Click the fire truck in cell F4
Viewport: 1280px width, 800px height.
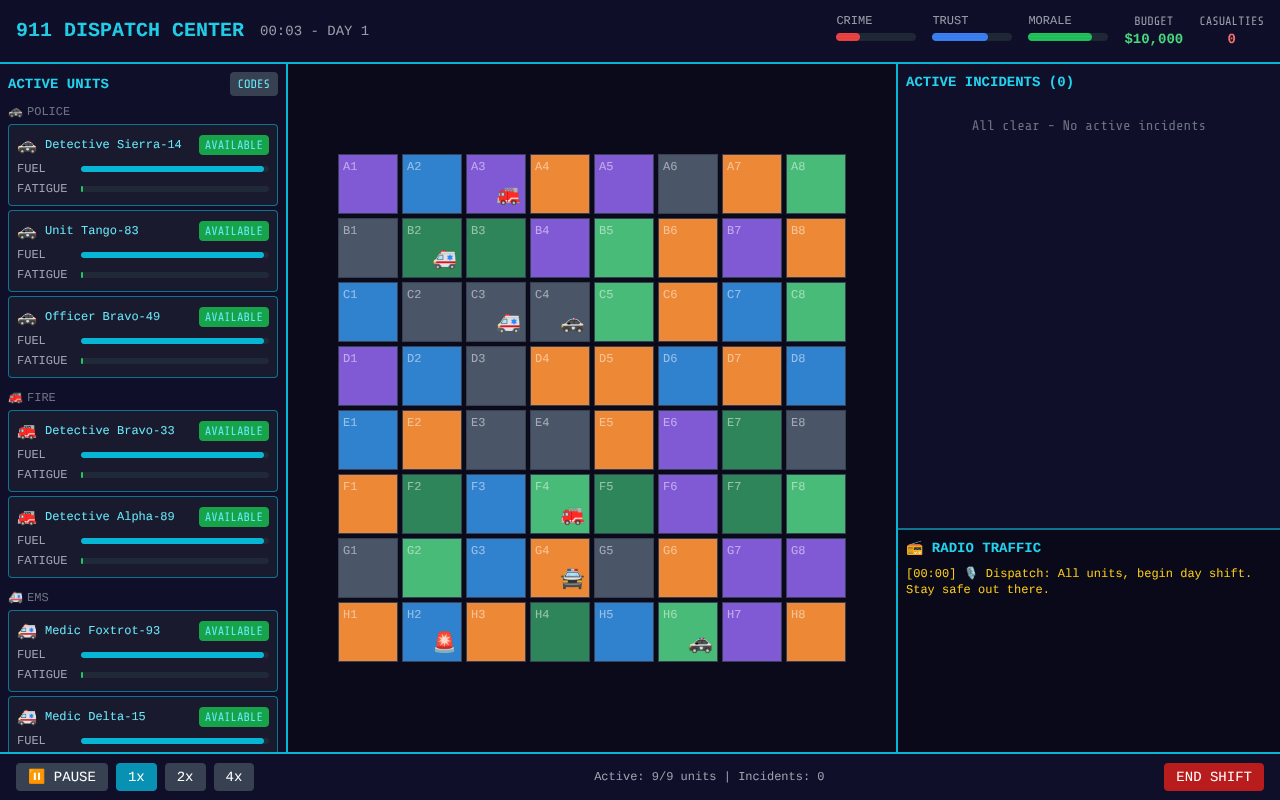[572, 515]
